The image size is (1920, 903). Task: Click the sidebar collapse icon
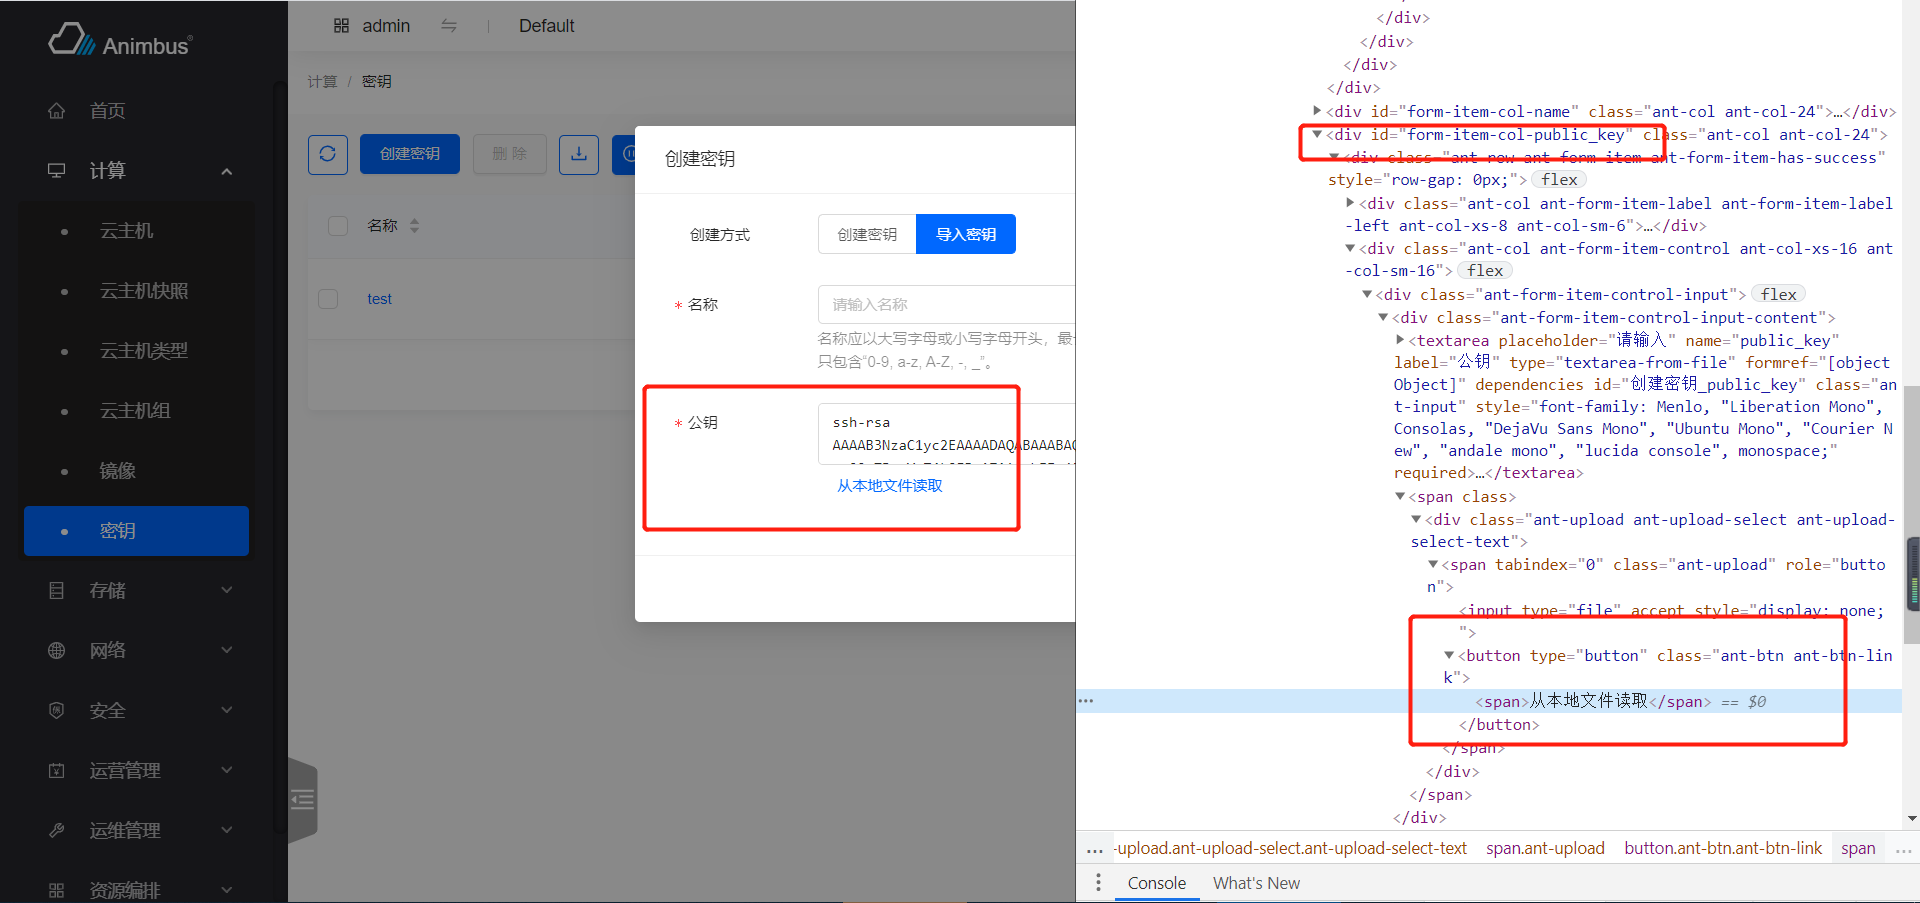(302, 799)
